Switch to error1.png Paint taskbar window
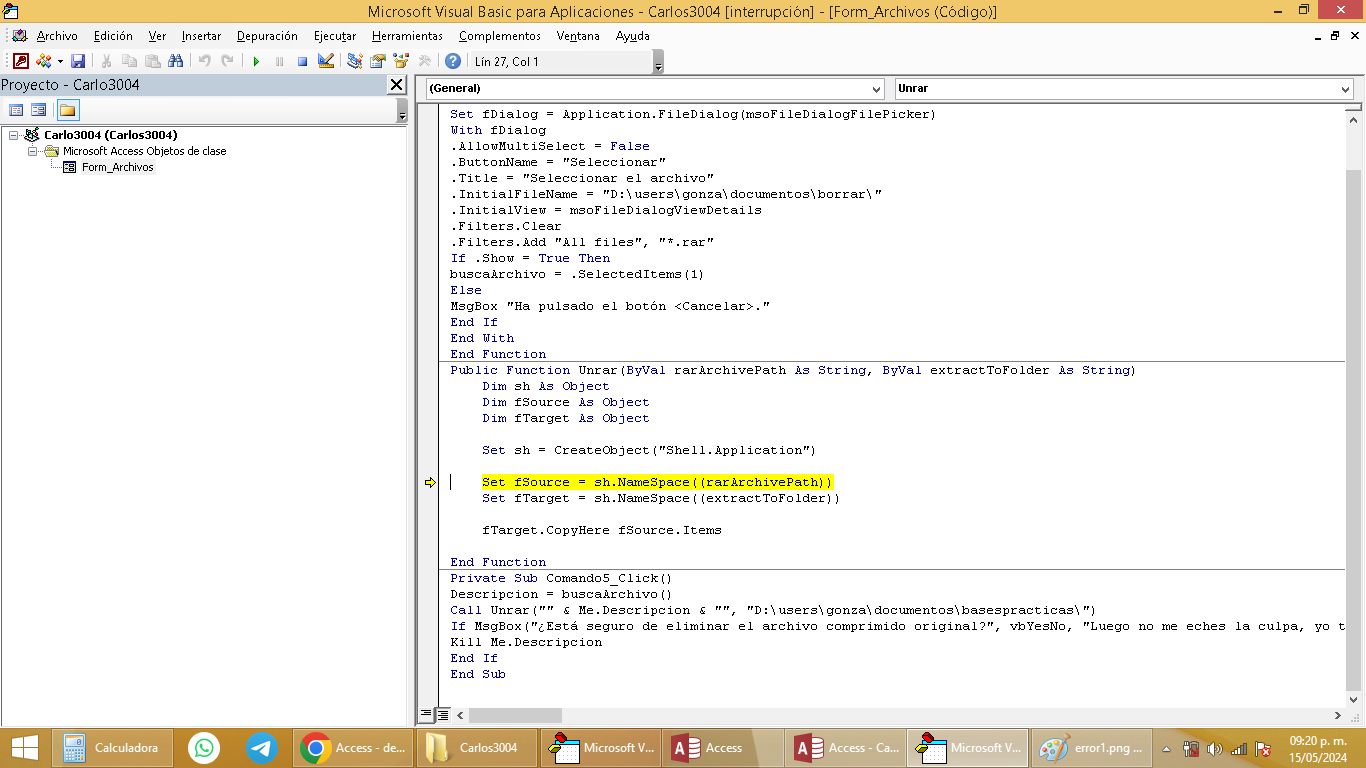 (x=1091, y=747)
